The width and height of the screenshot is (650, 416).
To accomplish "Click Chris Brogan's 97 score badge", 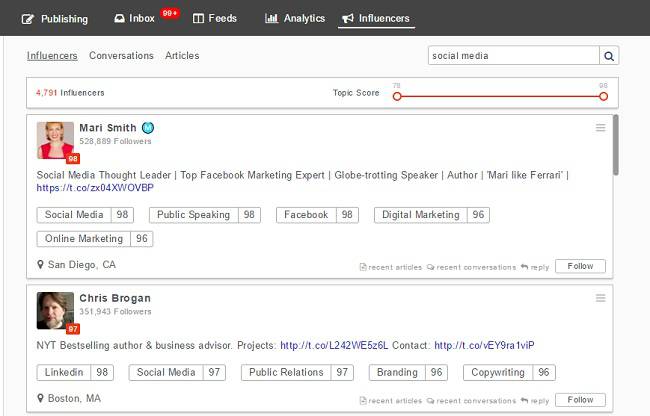I will pos(73,329).
